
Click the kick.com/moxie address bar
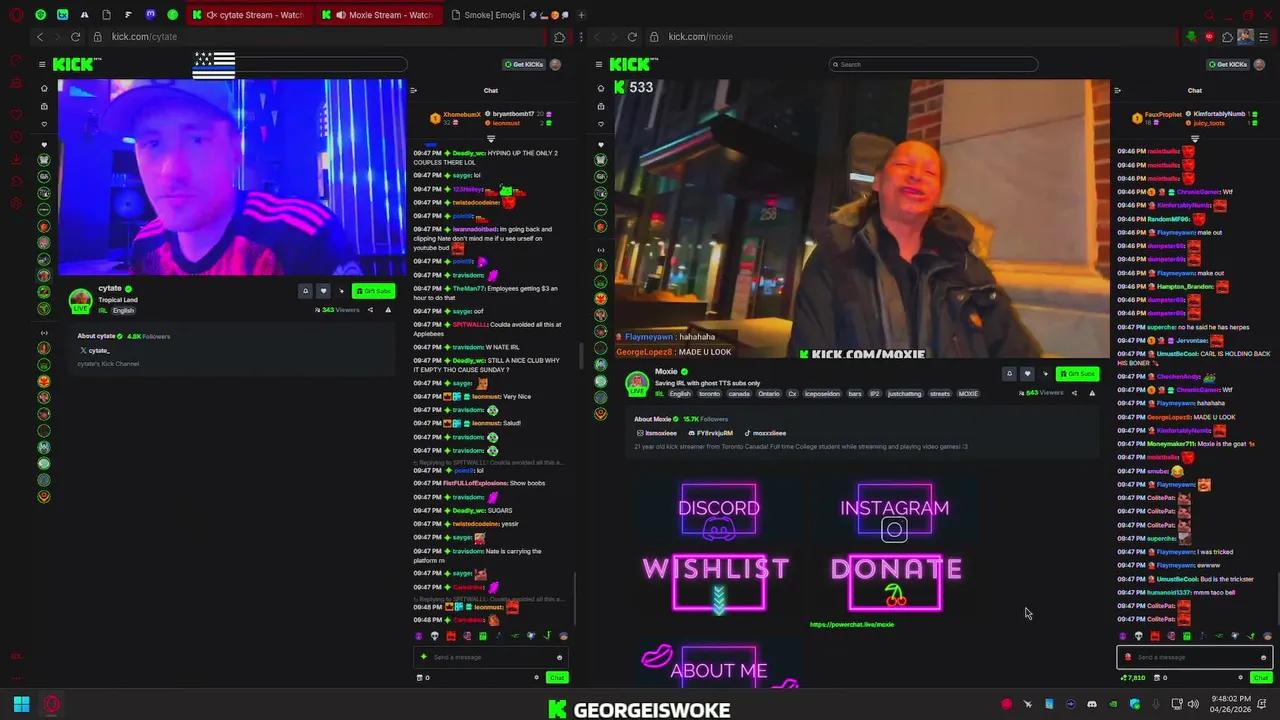point(910,37)
